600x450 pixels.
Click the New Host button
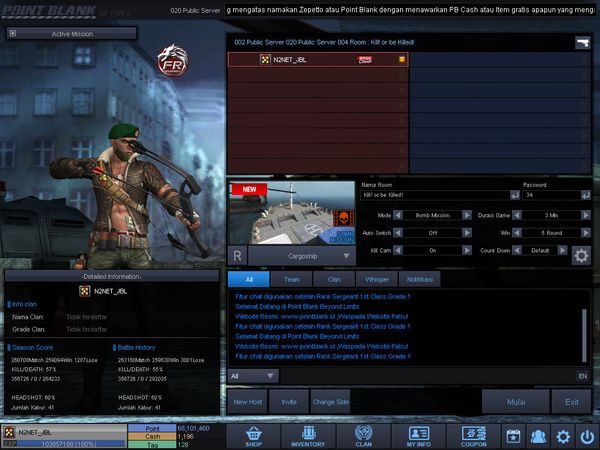tap(248, 402)
